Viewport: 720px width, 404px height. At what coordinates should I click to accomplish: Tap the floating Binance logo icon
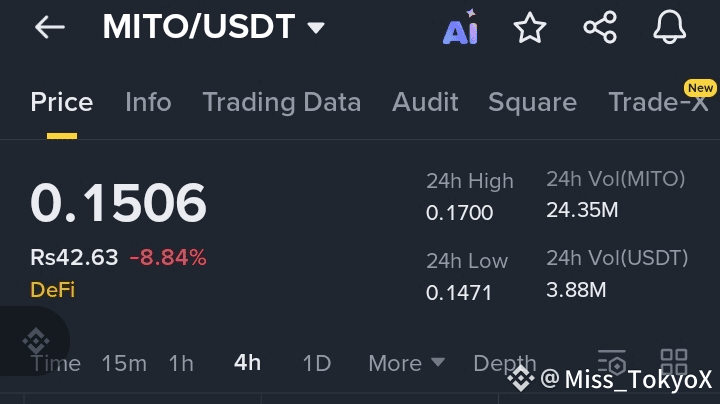point(36,340)
